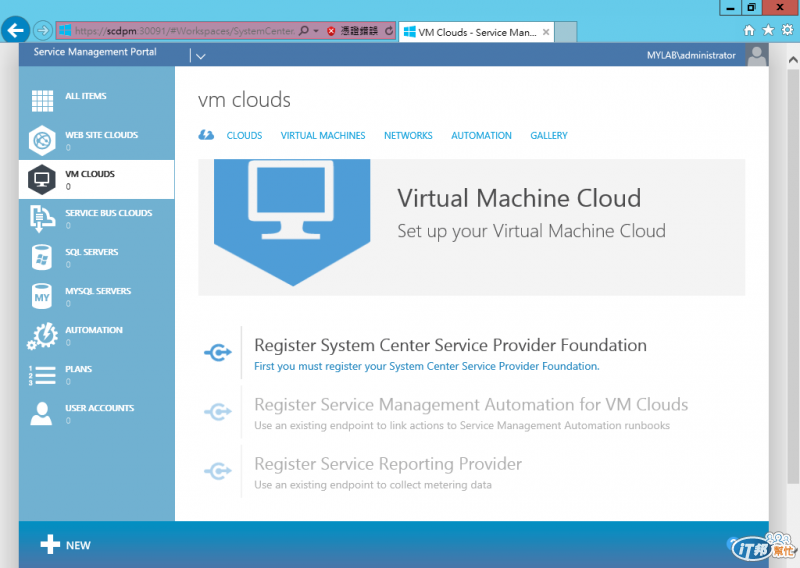Image resolution: width=800 pixels, height=568 pixels.
Task: Open the browser Home icon
Action: [x=749, y=31]
